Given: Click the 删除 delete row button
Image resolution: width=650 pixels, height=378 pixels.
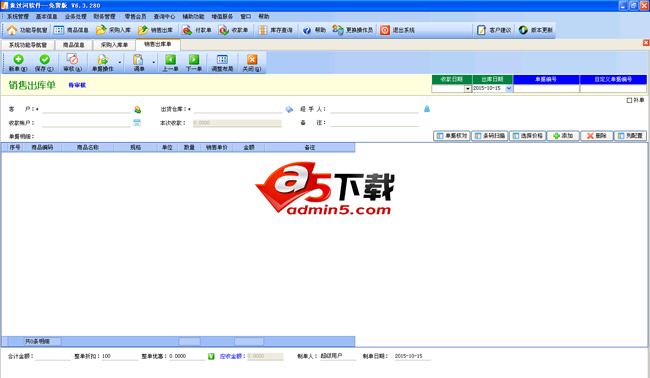Looking at the screenshot, I should [597, 136].
